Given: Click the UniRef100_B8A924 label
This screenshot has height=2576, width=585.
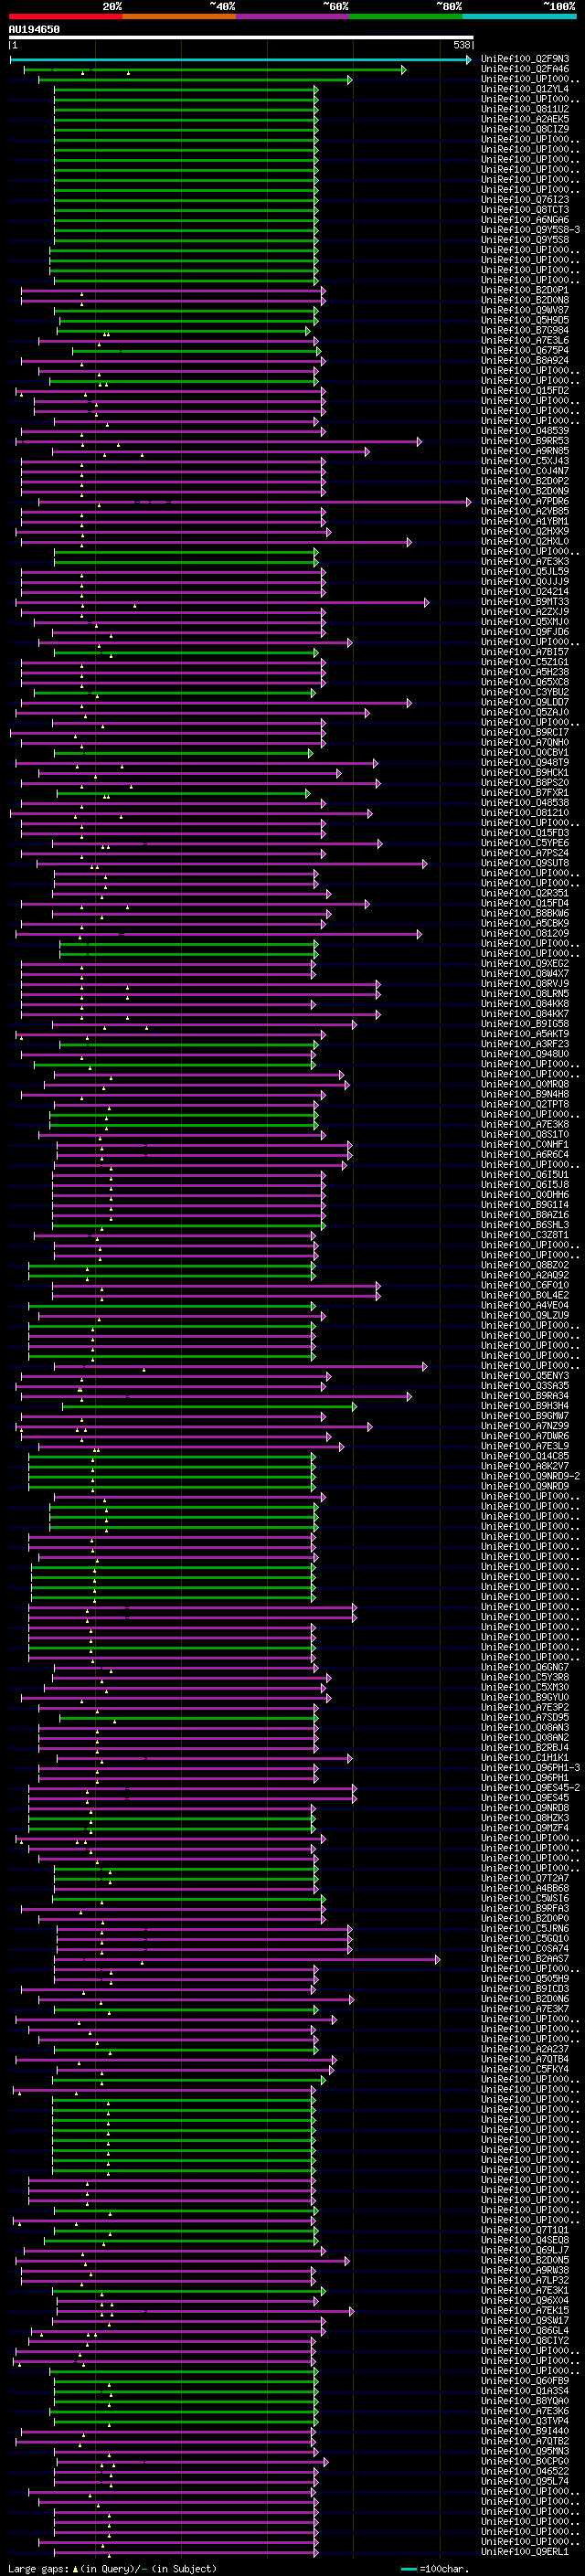Looking at the screenshot, I should click(x=525, y=361).
